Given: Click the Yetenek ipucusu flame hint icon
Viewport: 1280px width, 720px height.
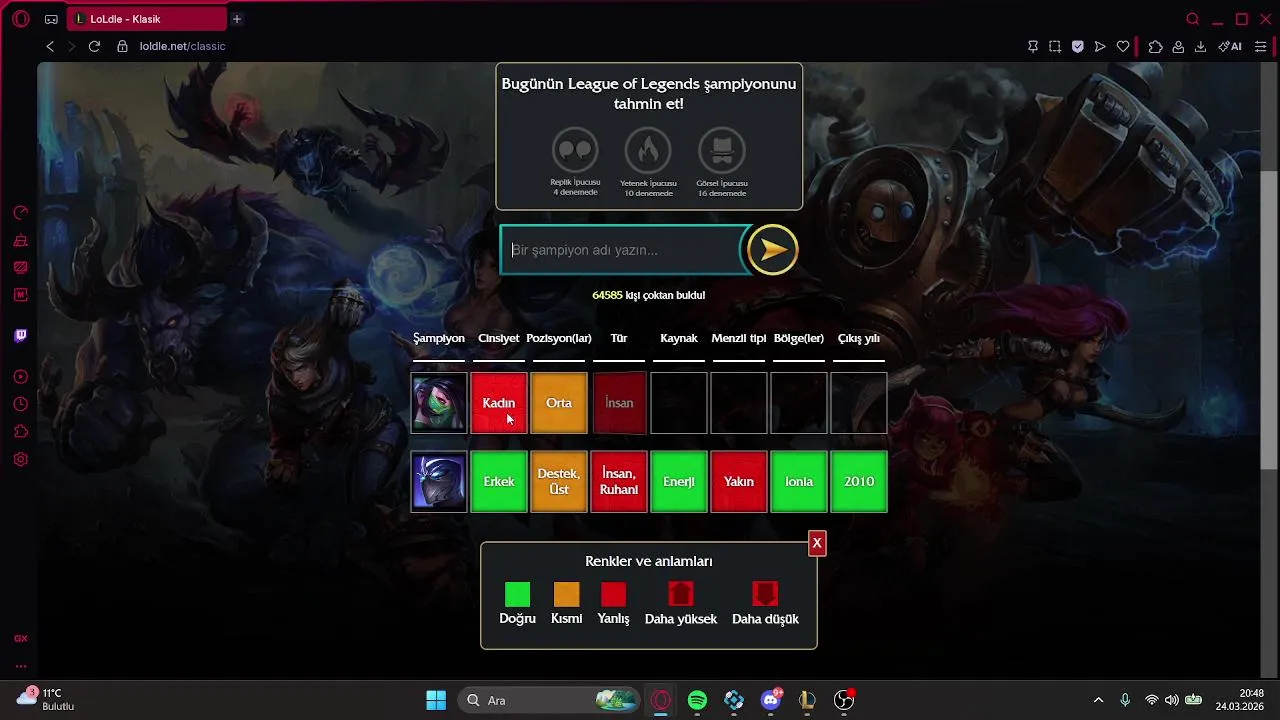Looking at the screenshot, I should 648,150.
